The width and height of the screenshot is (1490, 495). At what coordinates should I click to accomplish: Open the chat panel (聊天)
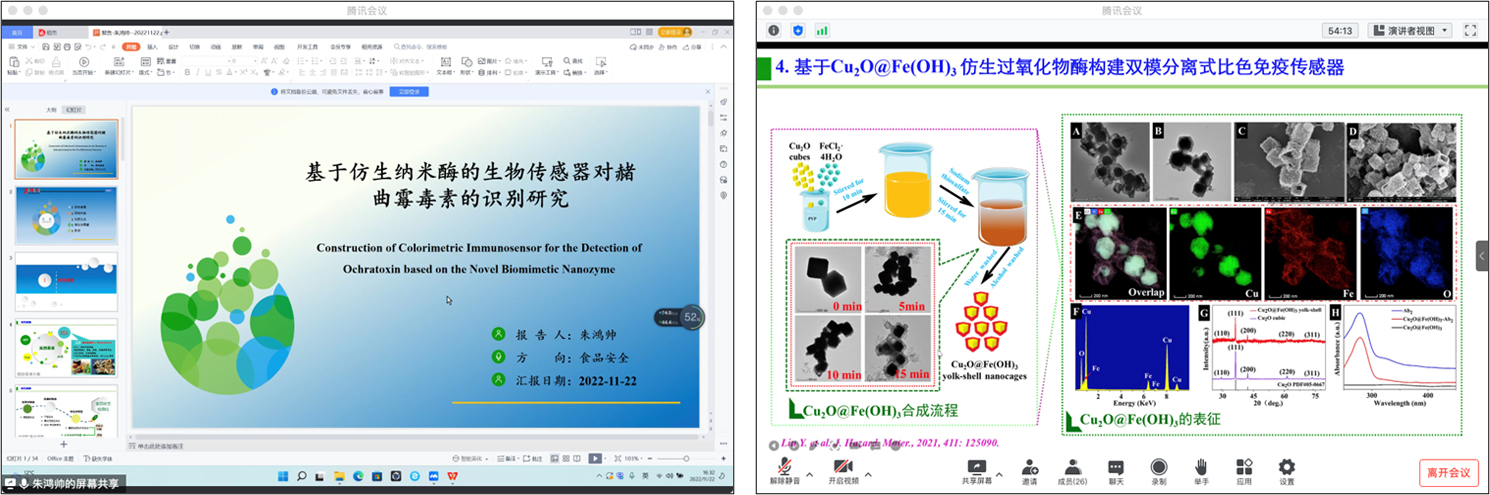click(x=1115, y=468)
